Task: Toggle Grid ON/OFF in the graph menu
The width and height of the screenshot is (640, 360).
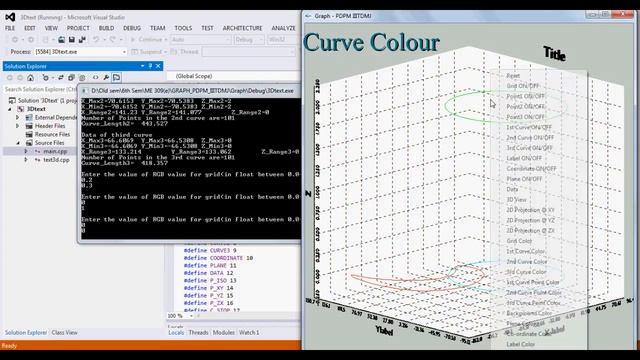Action: (523, 86)
